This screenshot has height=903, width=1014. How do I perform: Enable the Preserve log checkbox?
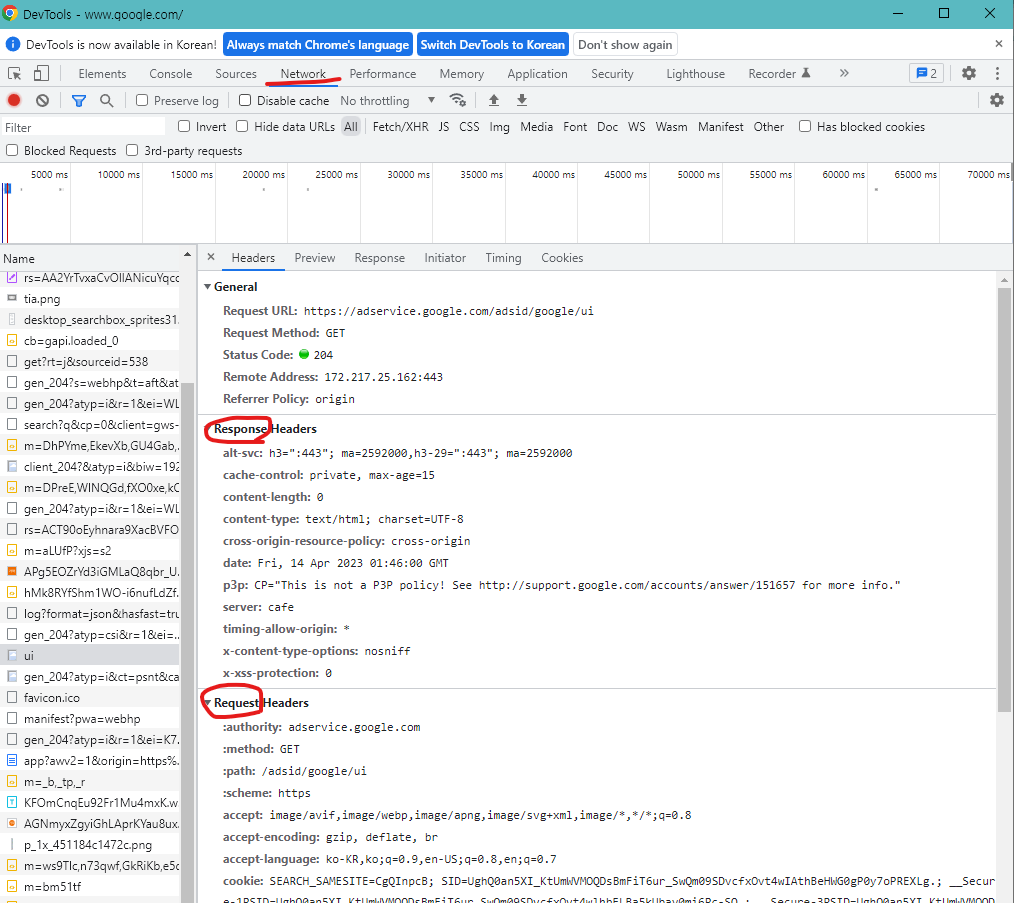142,100
